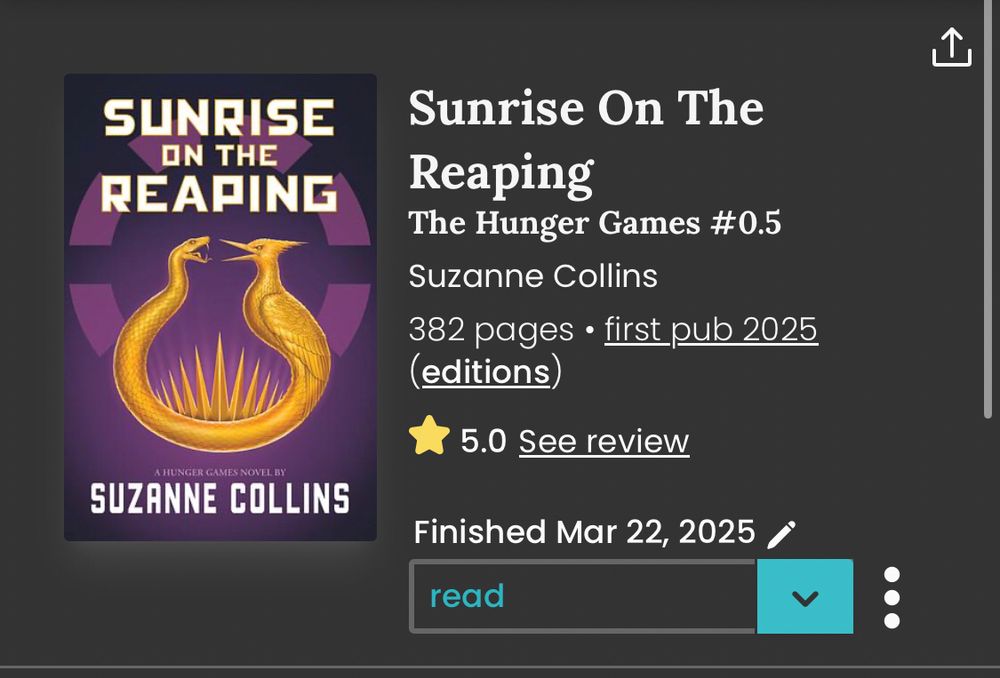This screenshot has height=678, width=1000.
Task: Tap the vertical ellipsis menu icon
Action: [x=890, y=597]
